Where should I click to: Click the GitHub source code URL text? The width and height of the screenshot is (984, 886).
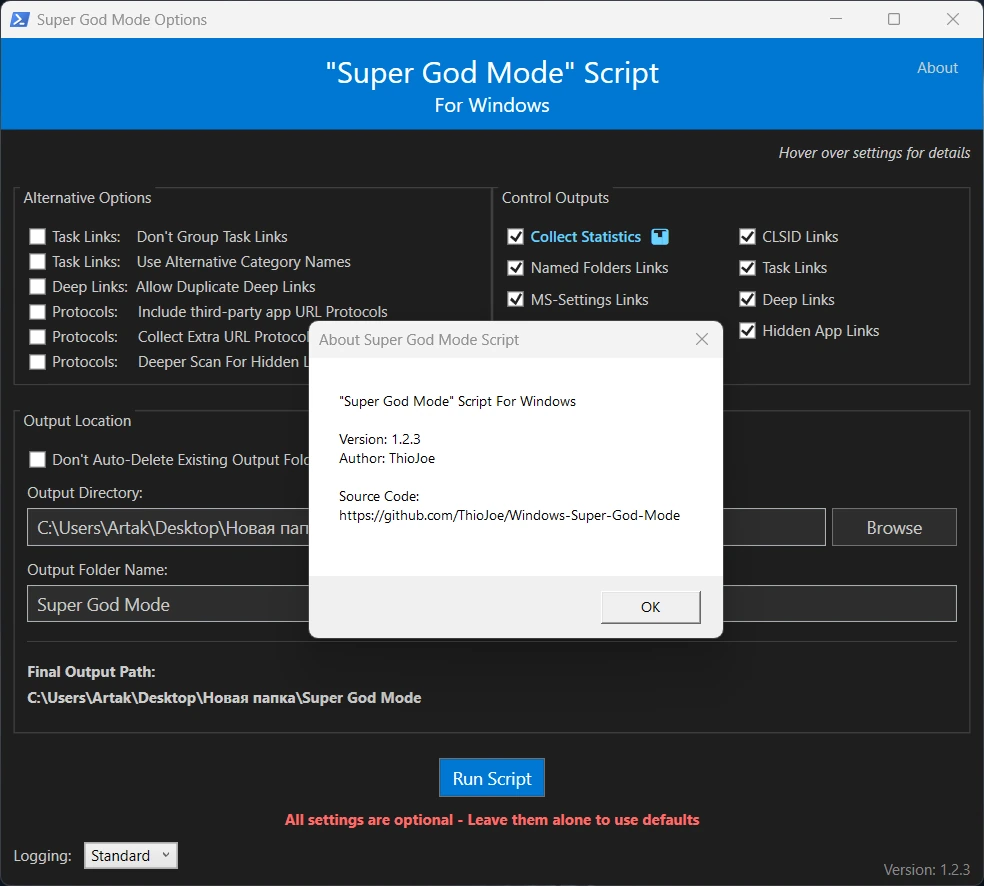pyautogui.click(x=509, y=515)
